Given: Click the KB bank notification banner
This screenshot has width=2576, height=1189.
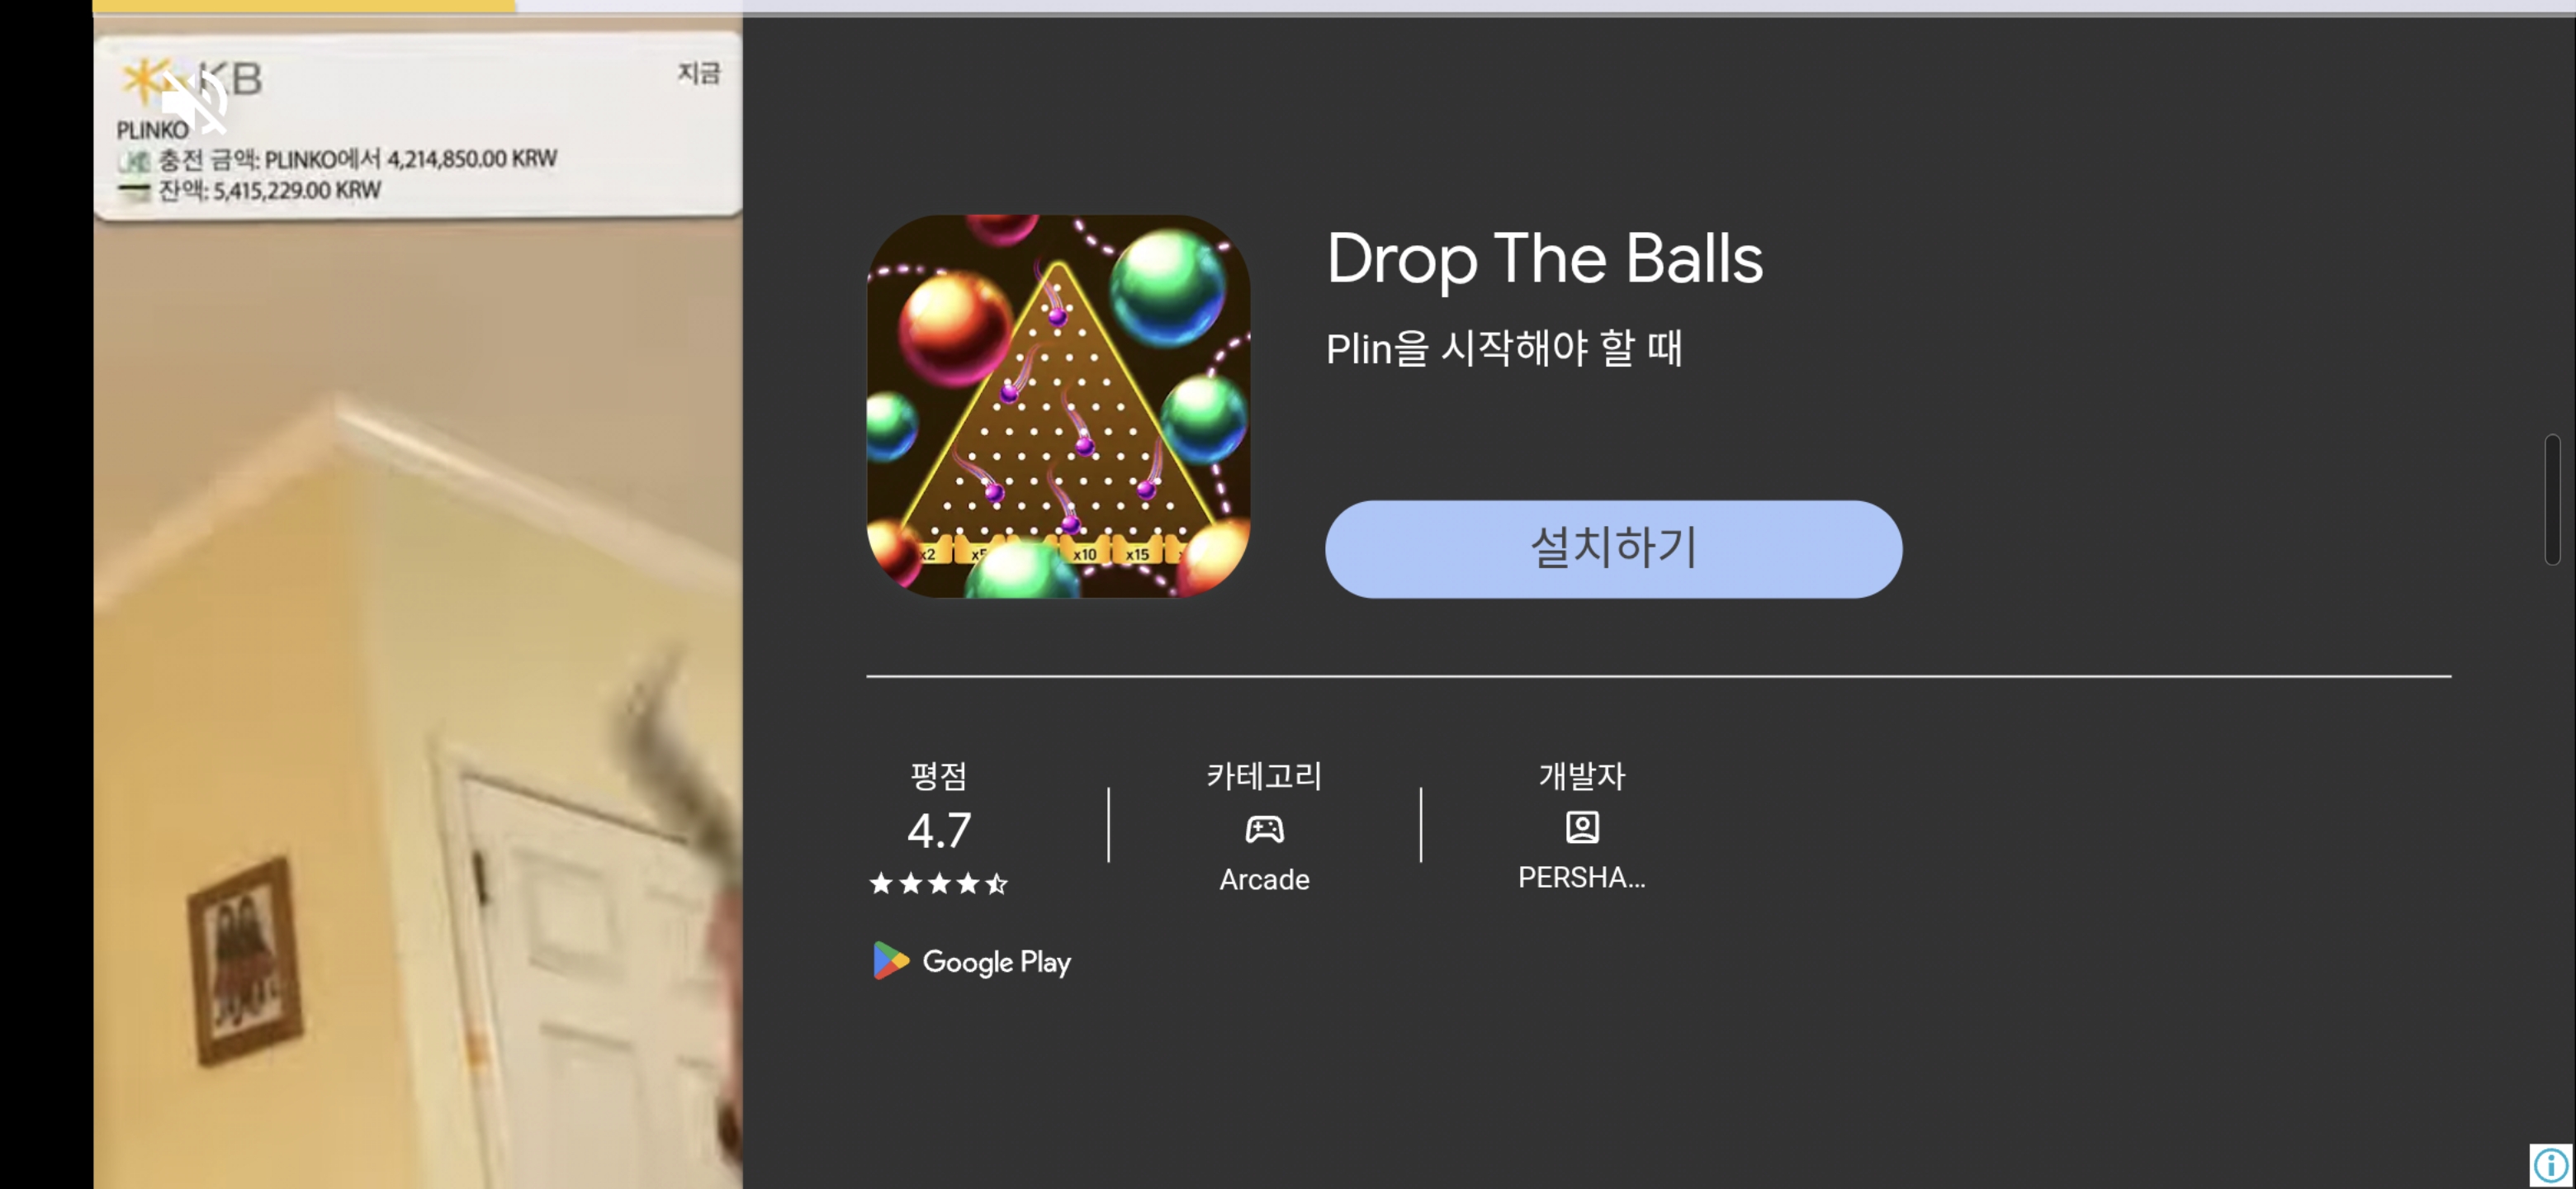Looking at the screenshot, I should [x=418, y=125].
